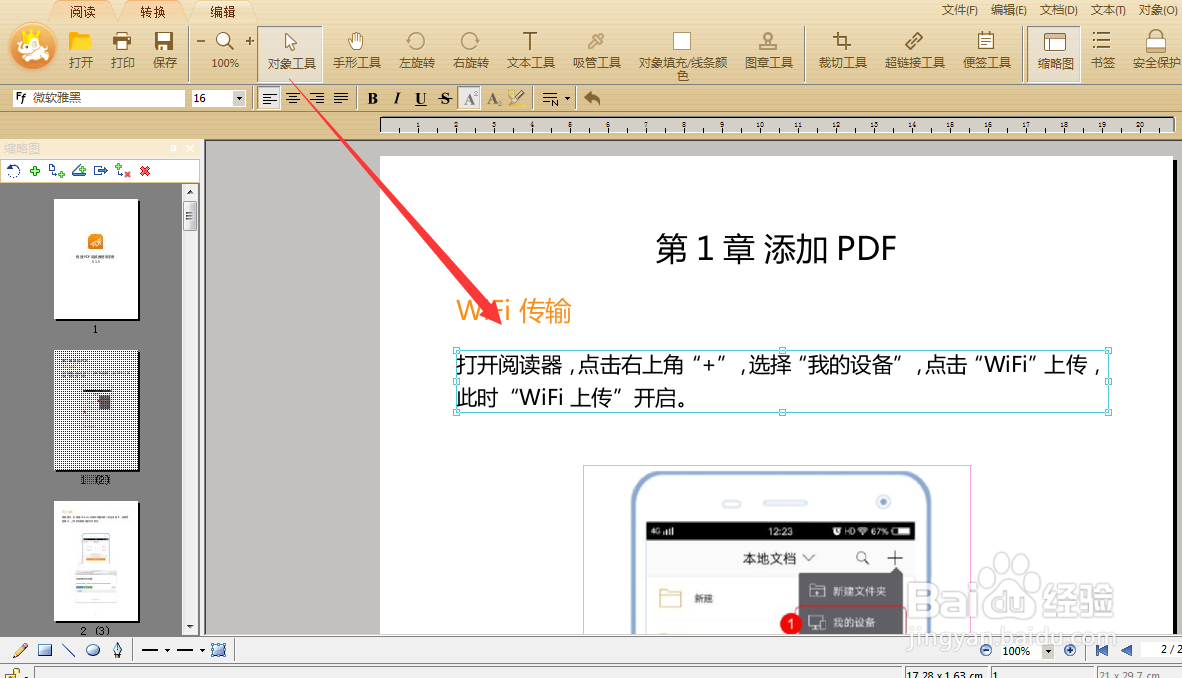Go to first page button
This screenshot has height=678, width=1182.
(1101, 650)
